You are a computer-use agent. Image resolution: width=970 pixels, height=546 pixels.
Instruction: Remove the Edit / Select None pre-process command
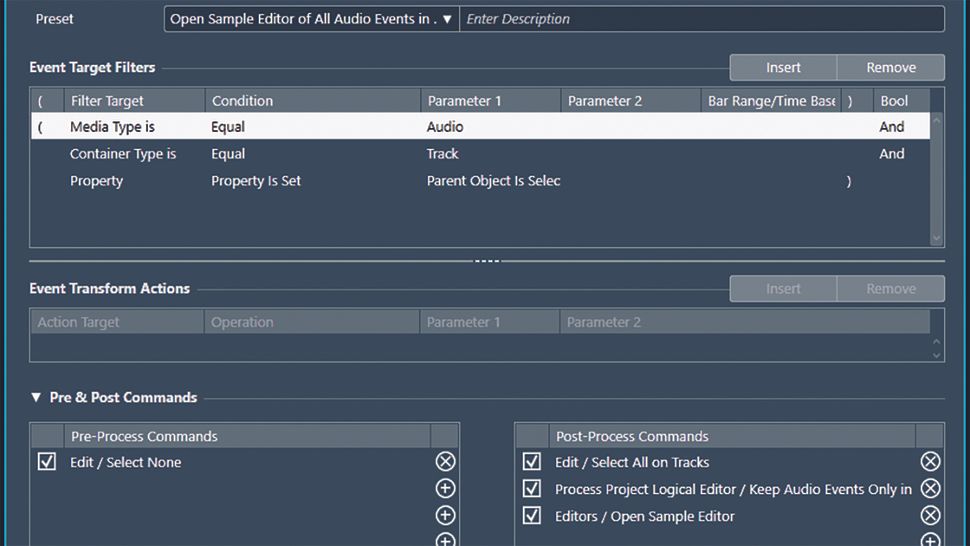(445, 461)
